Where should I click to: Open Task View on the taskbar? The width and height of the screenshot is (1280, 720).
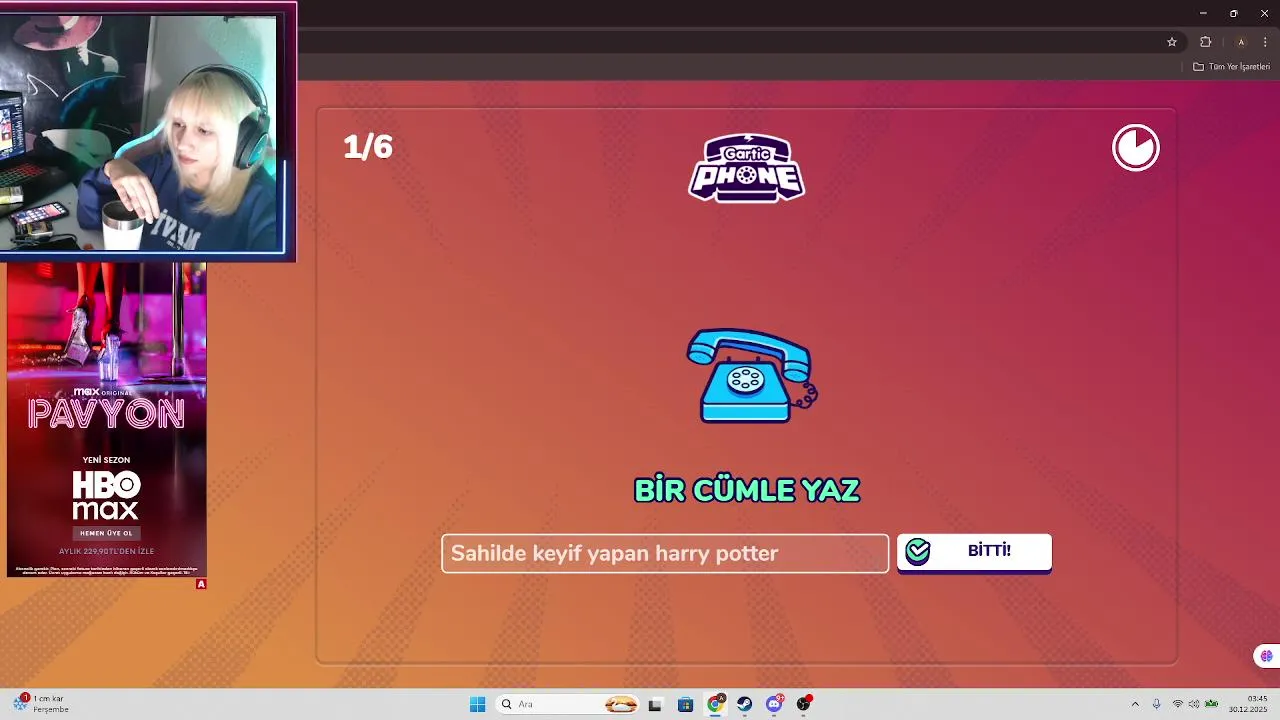pyautogui.click(x=655, y=704)
